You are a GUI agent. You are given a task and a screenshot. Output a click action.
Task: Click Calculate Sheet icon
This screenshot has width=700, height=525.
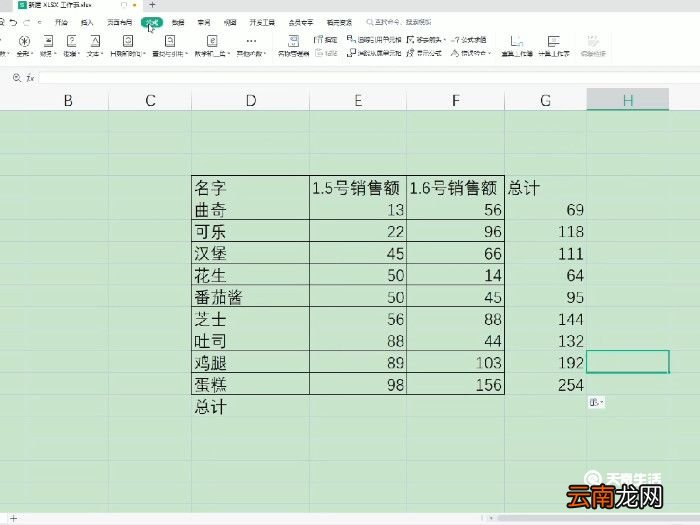tap(554, 42)
